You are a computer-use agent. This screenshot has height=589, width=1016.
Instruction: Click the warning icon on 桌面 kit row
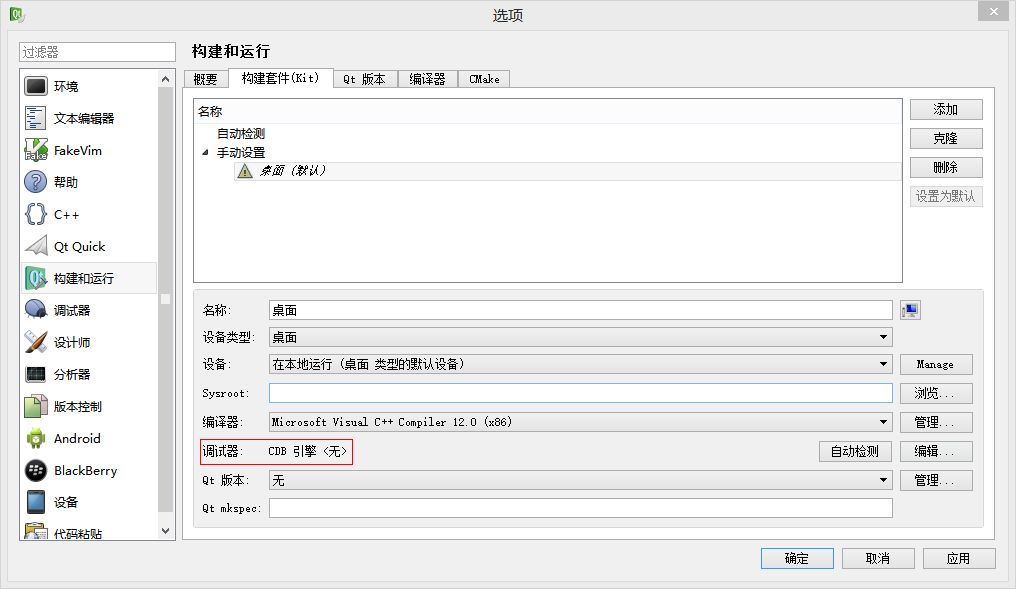[245, 171]
